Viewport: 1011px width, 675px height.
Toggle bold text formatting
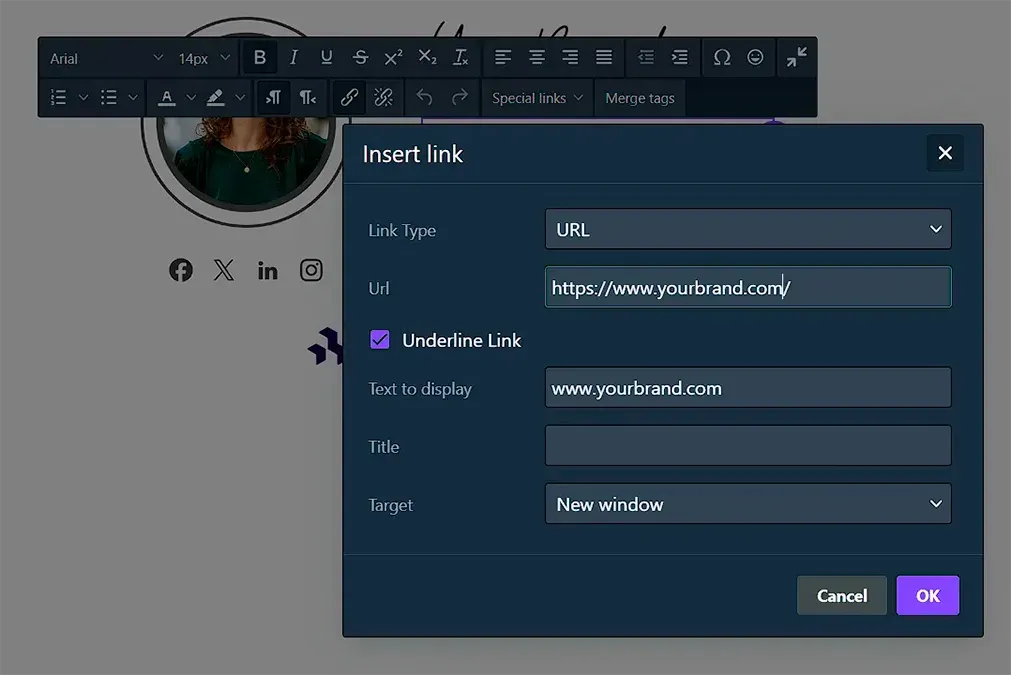pos(260,58)
